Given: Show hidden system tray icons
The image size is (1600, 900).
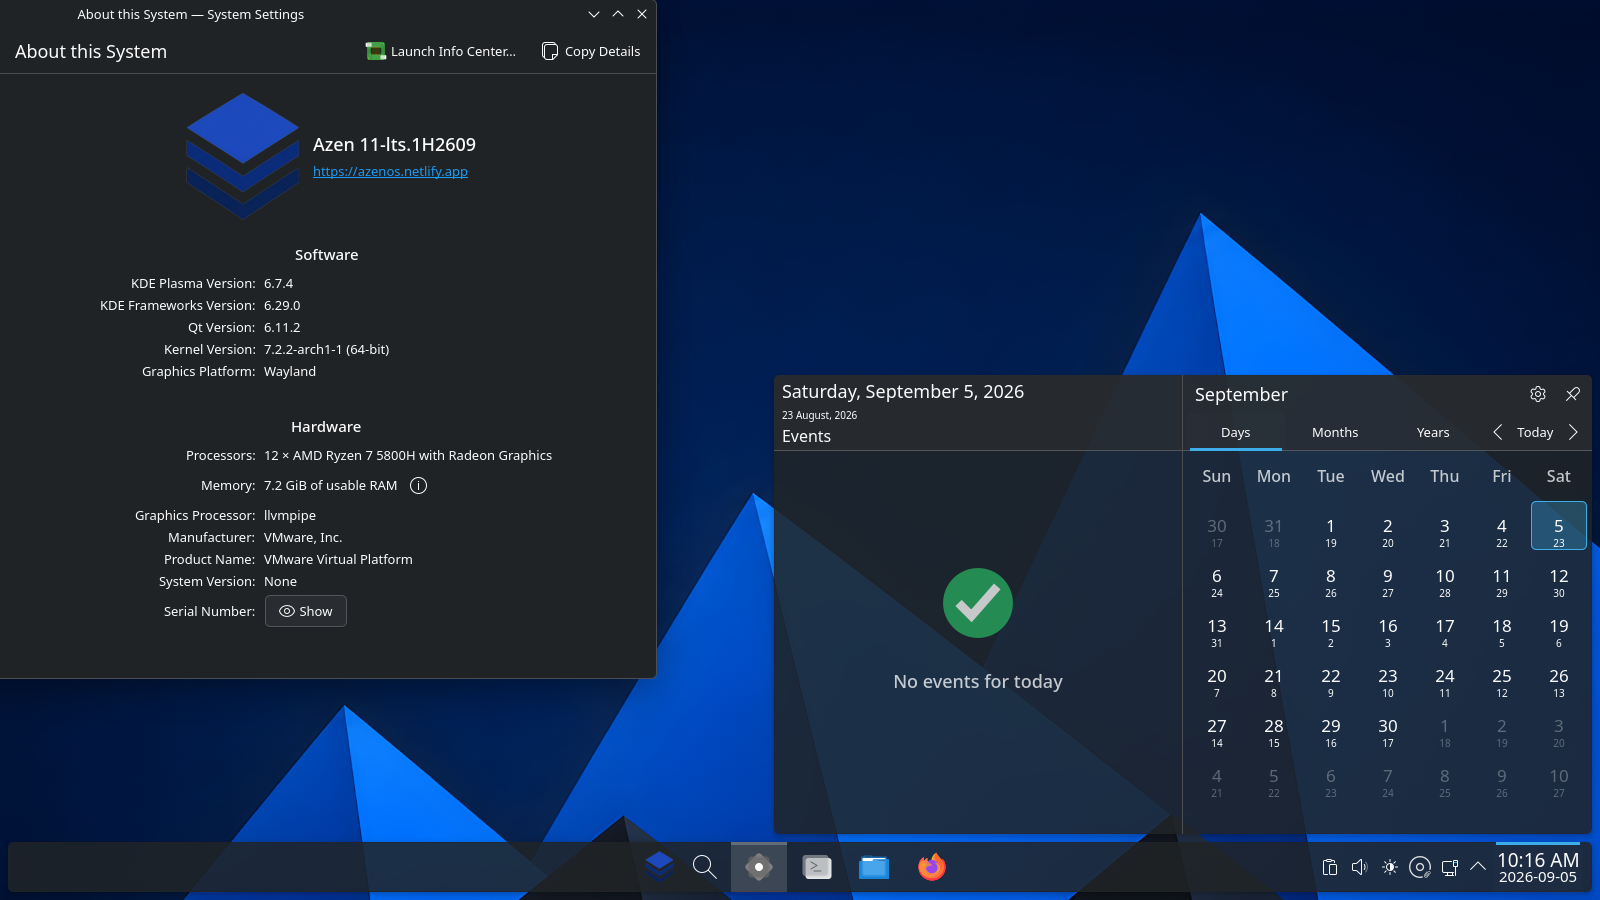Looking at the screenshot, I should pyautogui.click(x=1478, y=866).
